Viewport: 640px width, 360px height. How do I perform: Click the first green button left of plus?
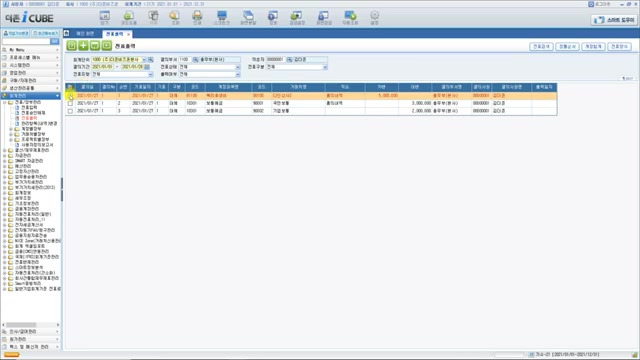71,46
